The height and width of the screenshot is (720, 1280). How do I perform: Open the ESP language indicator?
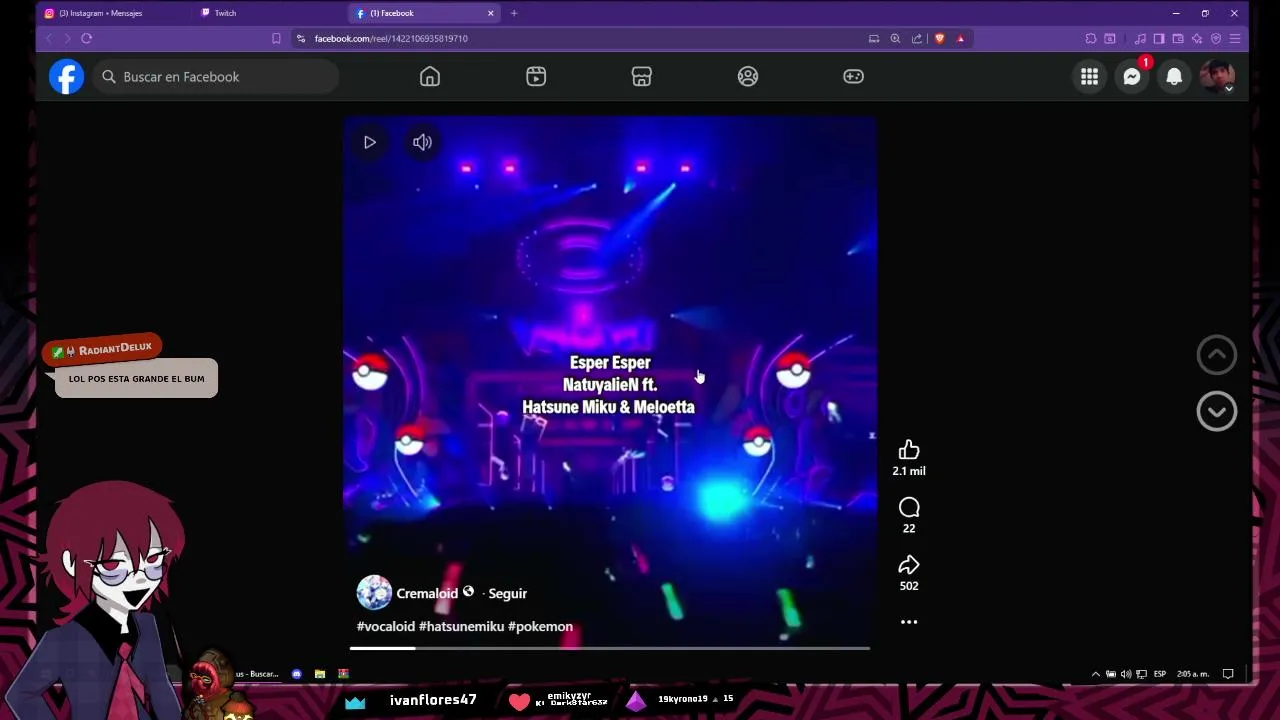point(1160,674)
